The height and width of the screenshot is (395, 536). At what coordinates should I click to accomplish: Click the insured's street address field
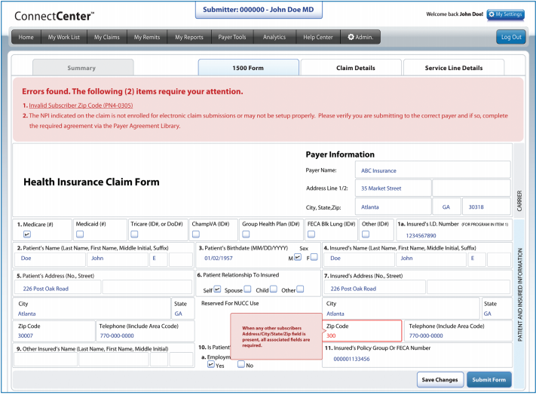click(375, 288)
